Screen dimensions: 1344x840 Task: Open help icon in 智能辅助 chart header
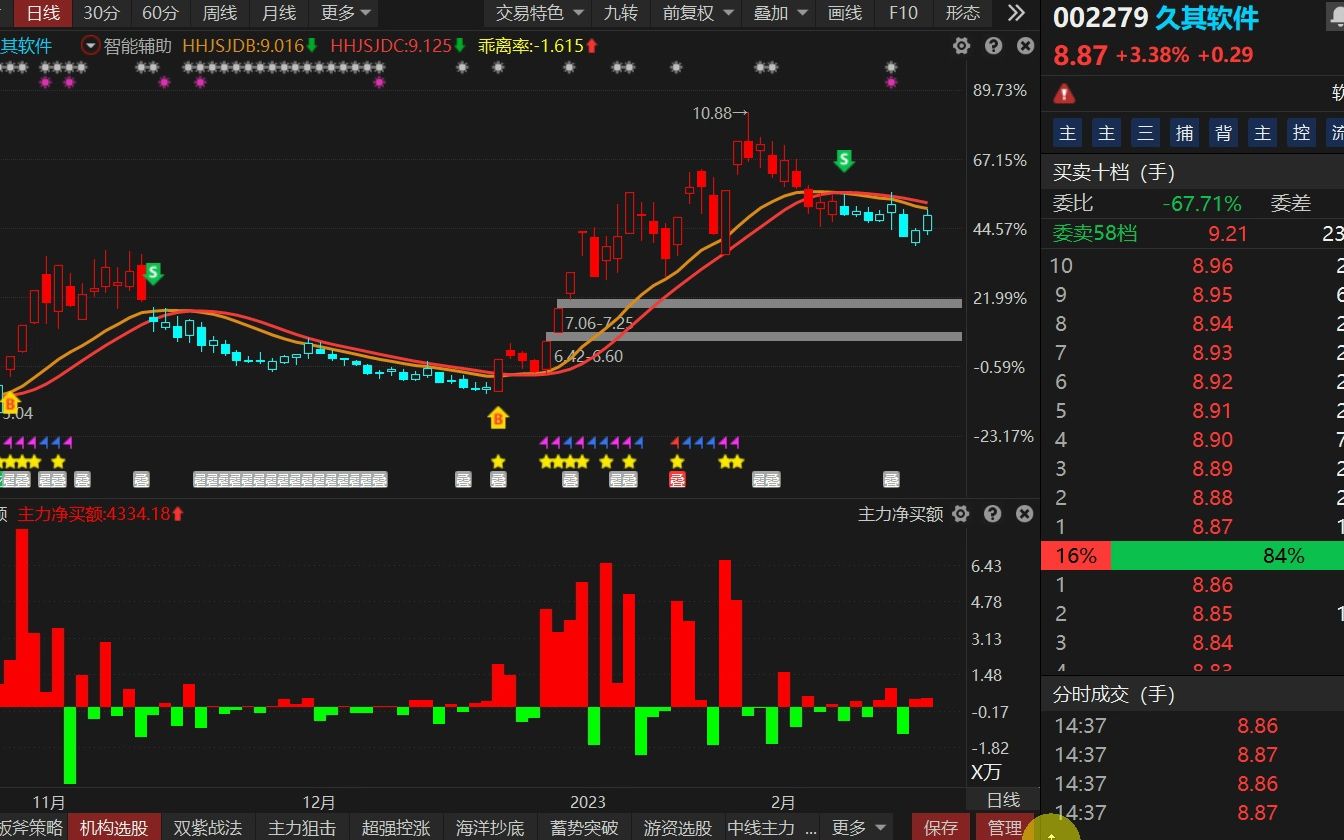(x=993, y=46)
